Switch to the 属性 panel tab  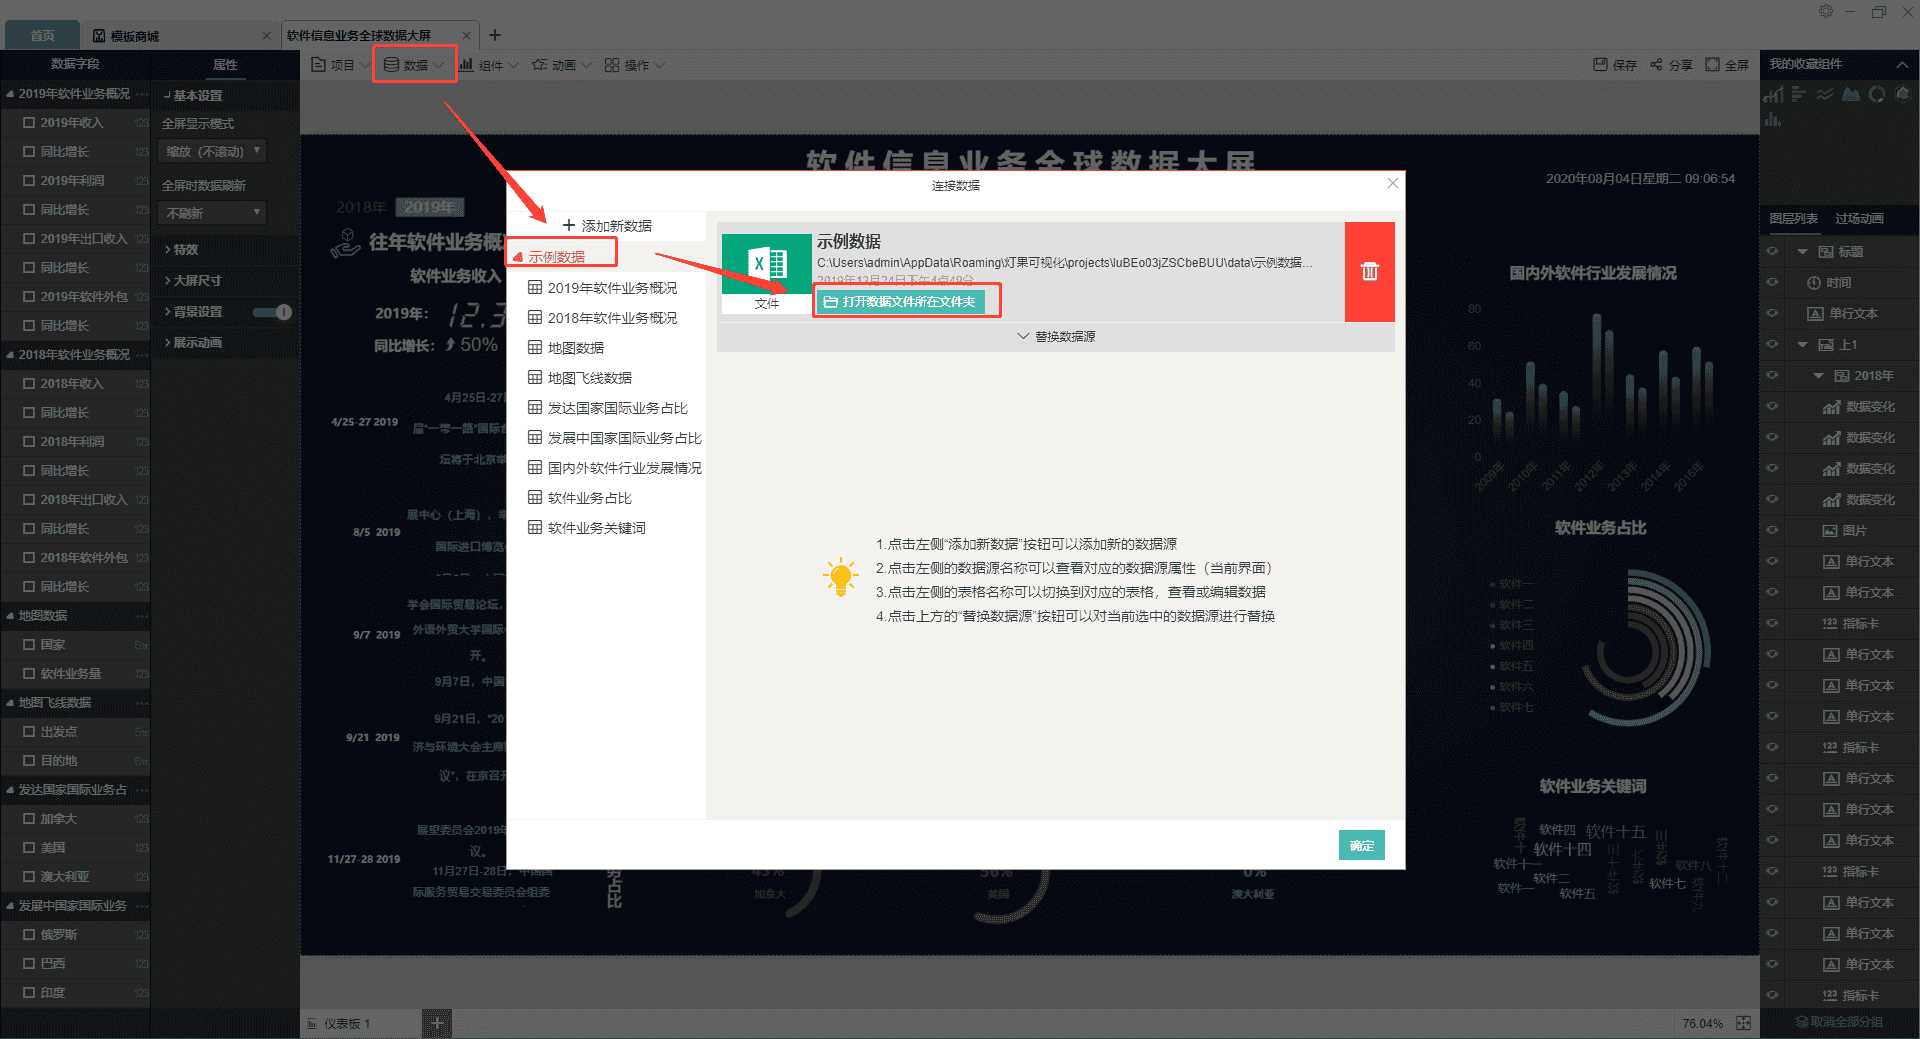[225, 64]
